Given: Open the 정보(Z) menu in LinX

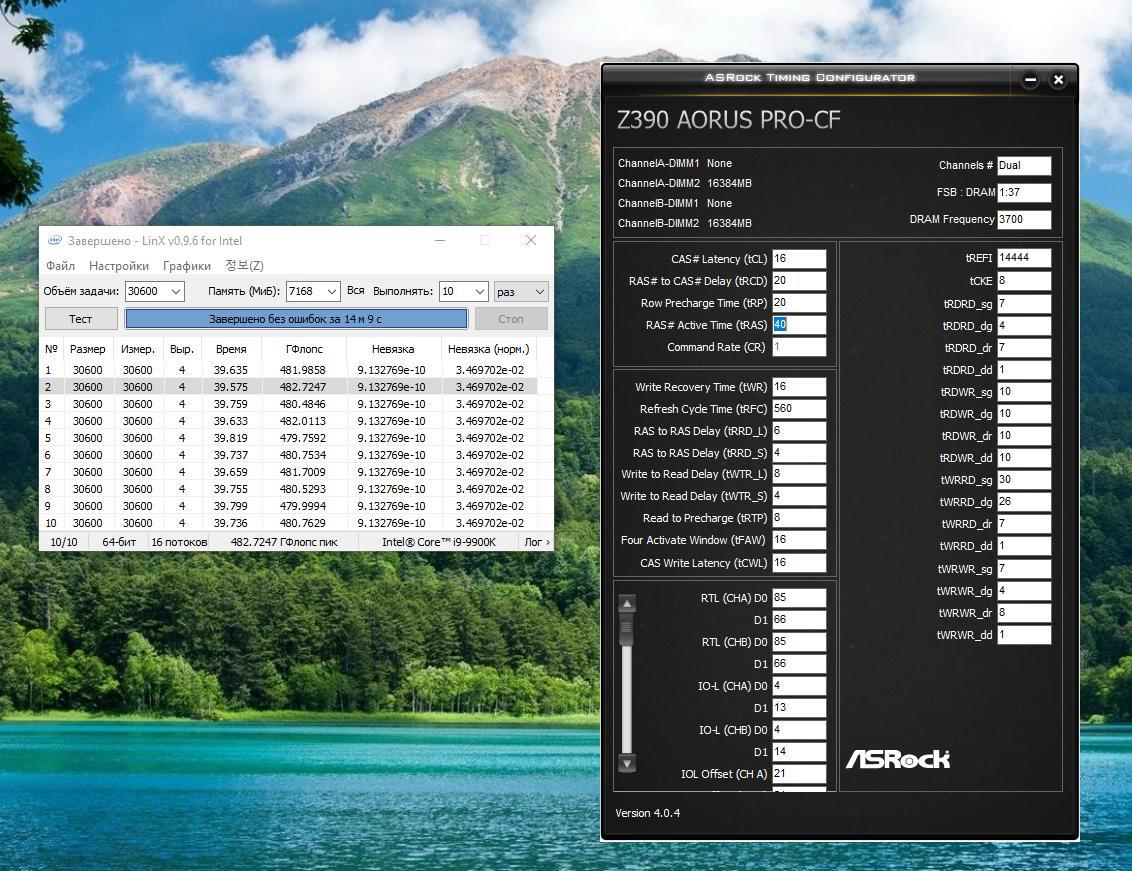Looking at the screenshot, I should click(x=244, y=266).
